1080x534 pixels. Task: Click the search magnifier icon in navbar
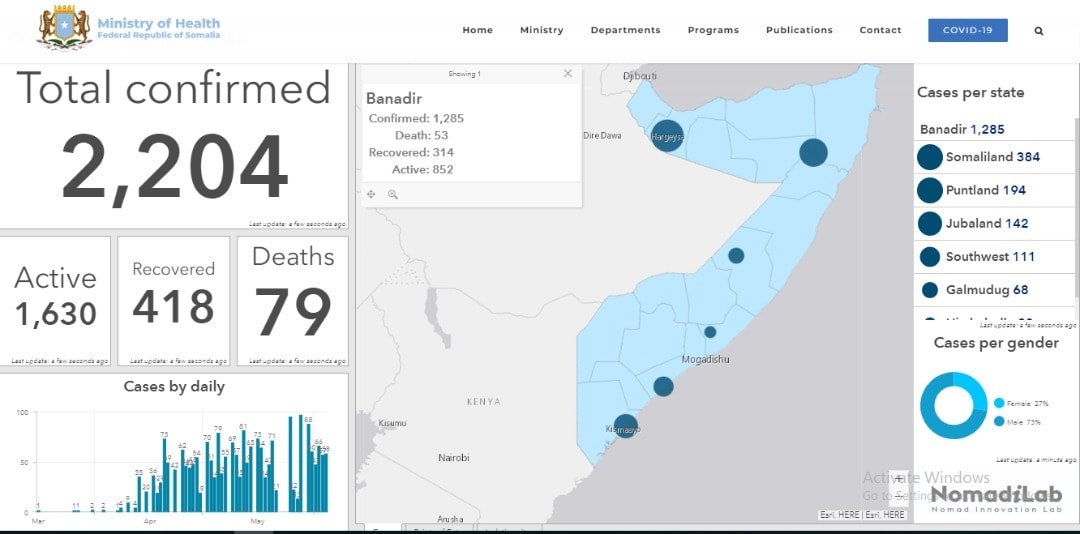tap(1039, 31)
